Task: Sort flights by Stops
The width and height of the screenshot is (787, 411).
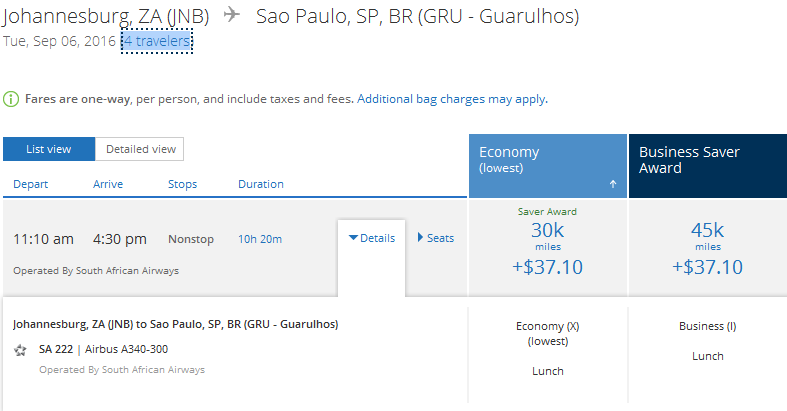Action: pyautogui.click(x=182, y=184)
